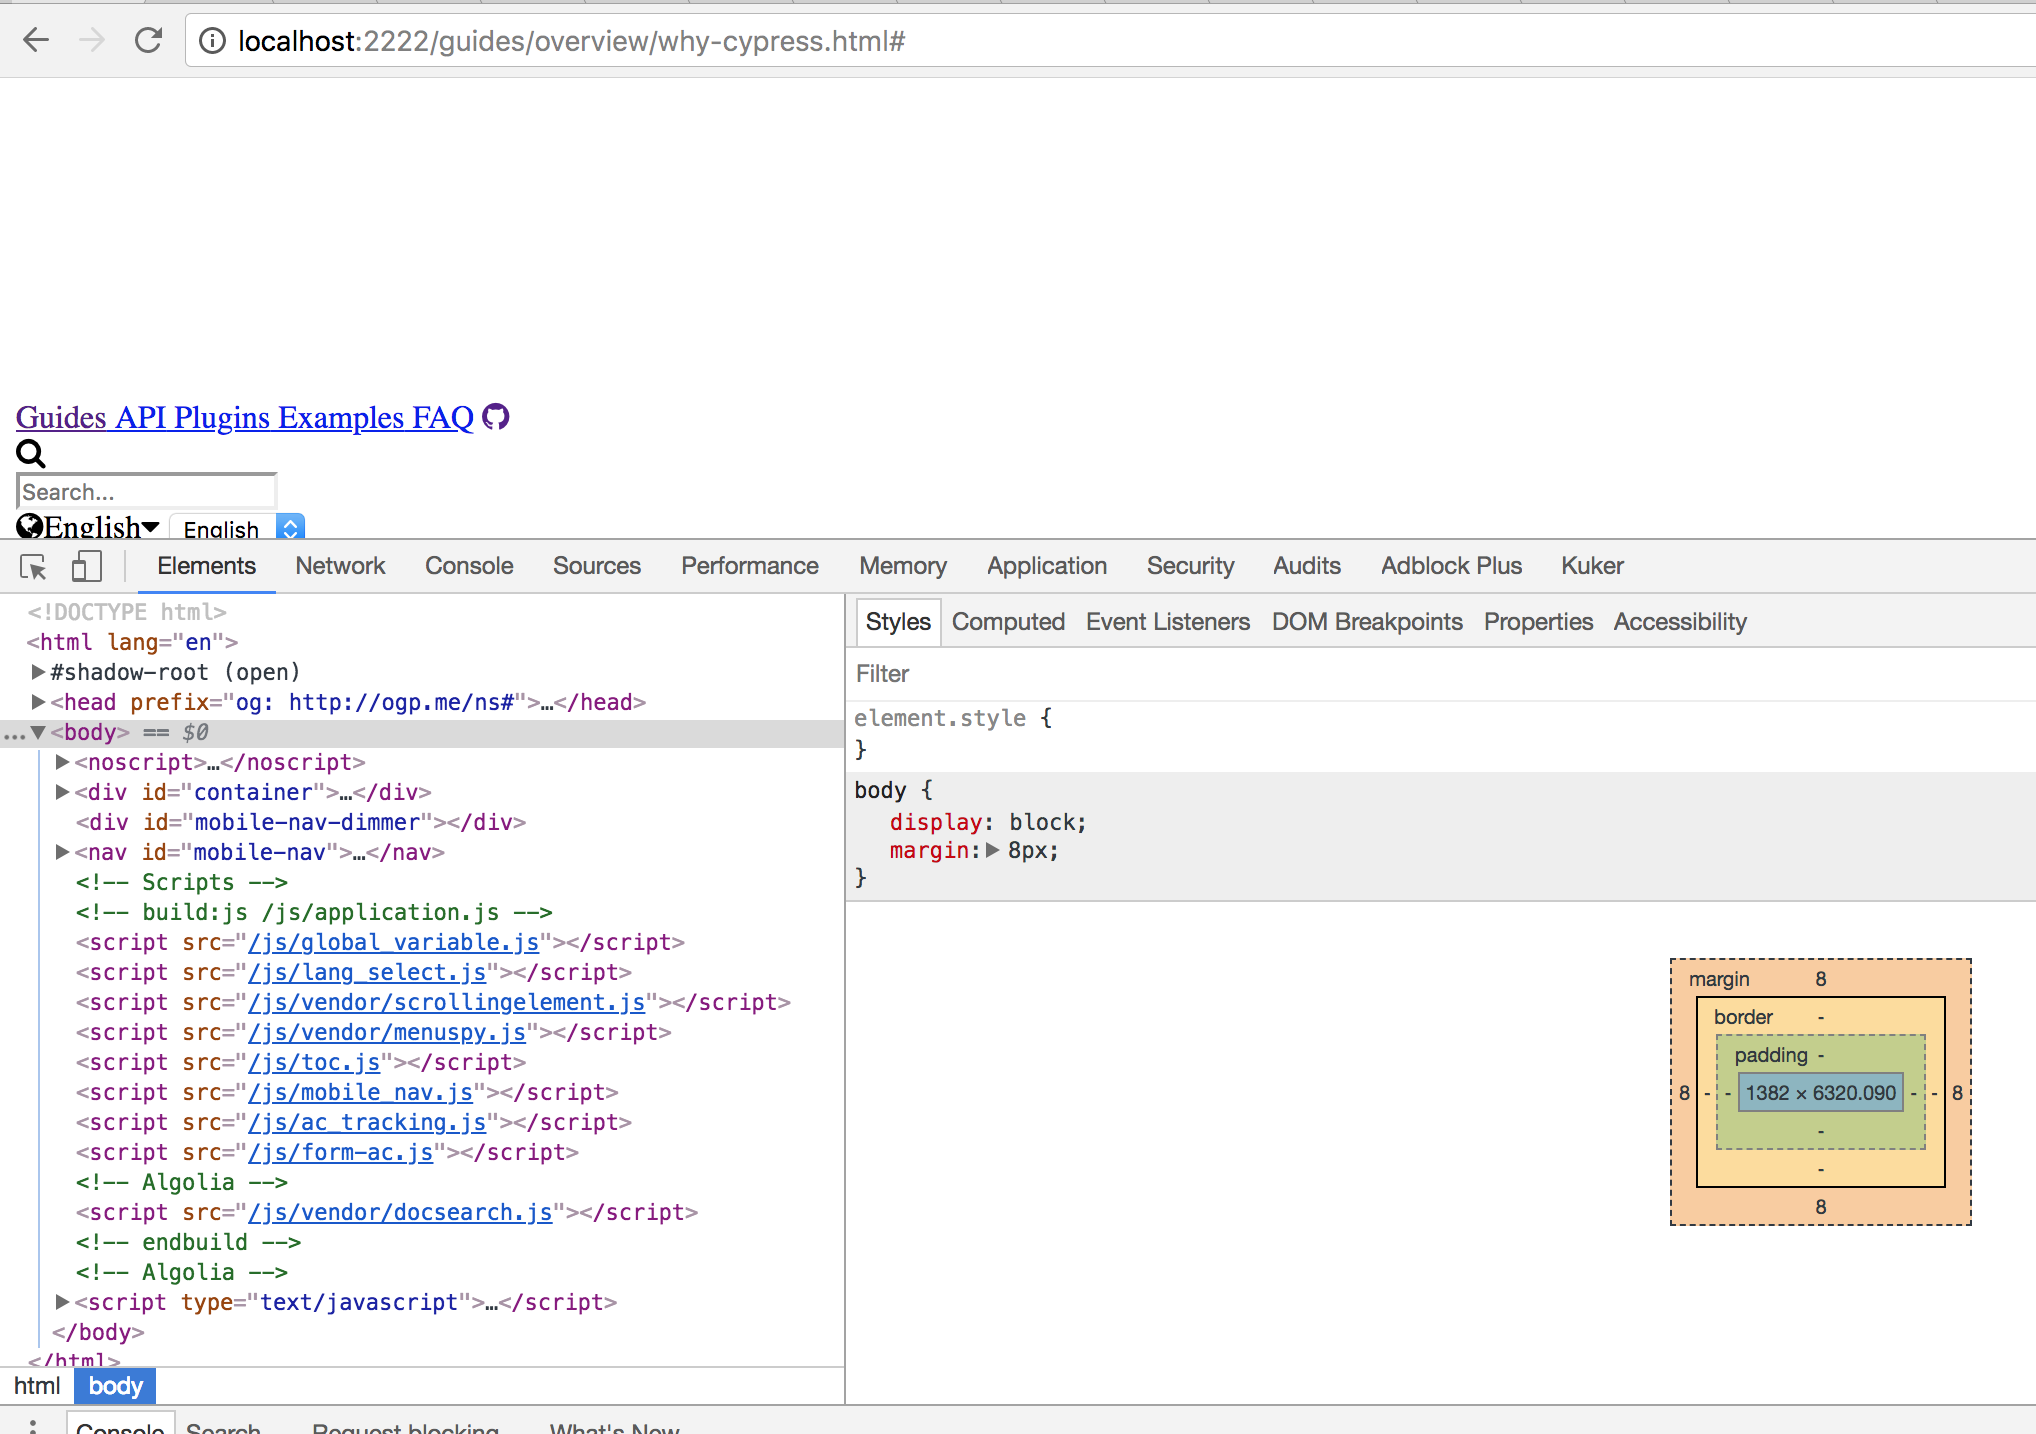
Task: Click the forward navigation arrow
Action: click(x=92, y=40)
